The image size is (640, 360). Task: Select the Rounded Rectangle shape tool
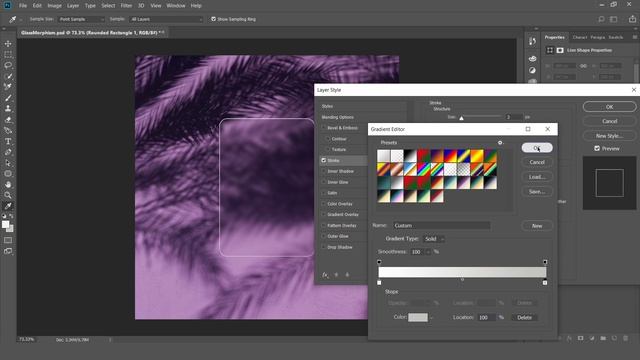coord(8,174)
